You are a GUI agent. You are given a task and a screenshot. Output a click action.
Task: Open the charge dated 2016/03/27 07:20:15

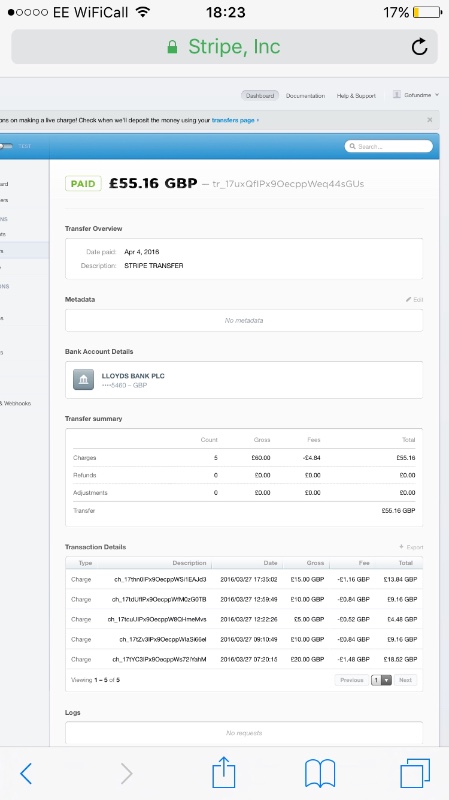pos(244,659)
